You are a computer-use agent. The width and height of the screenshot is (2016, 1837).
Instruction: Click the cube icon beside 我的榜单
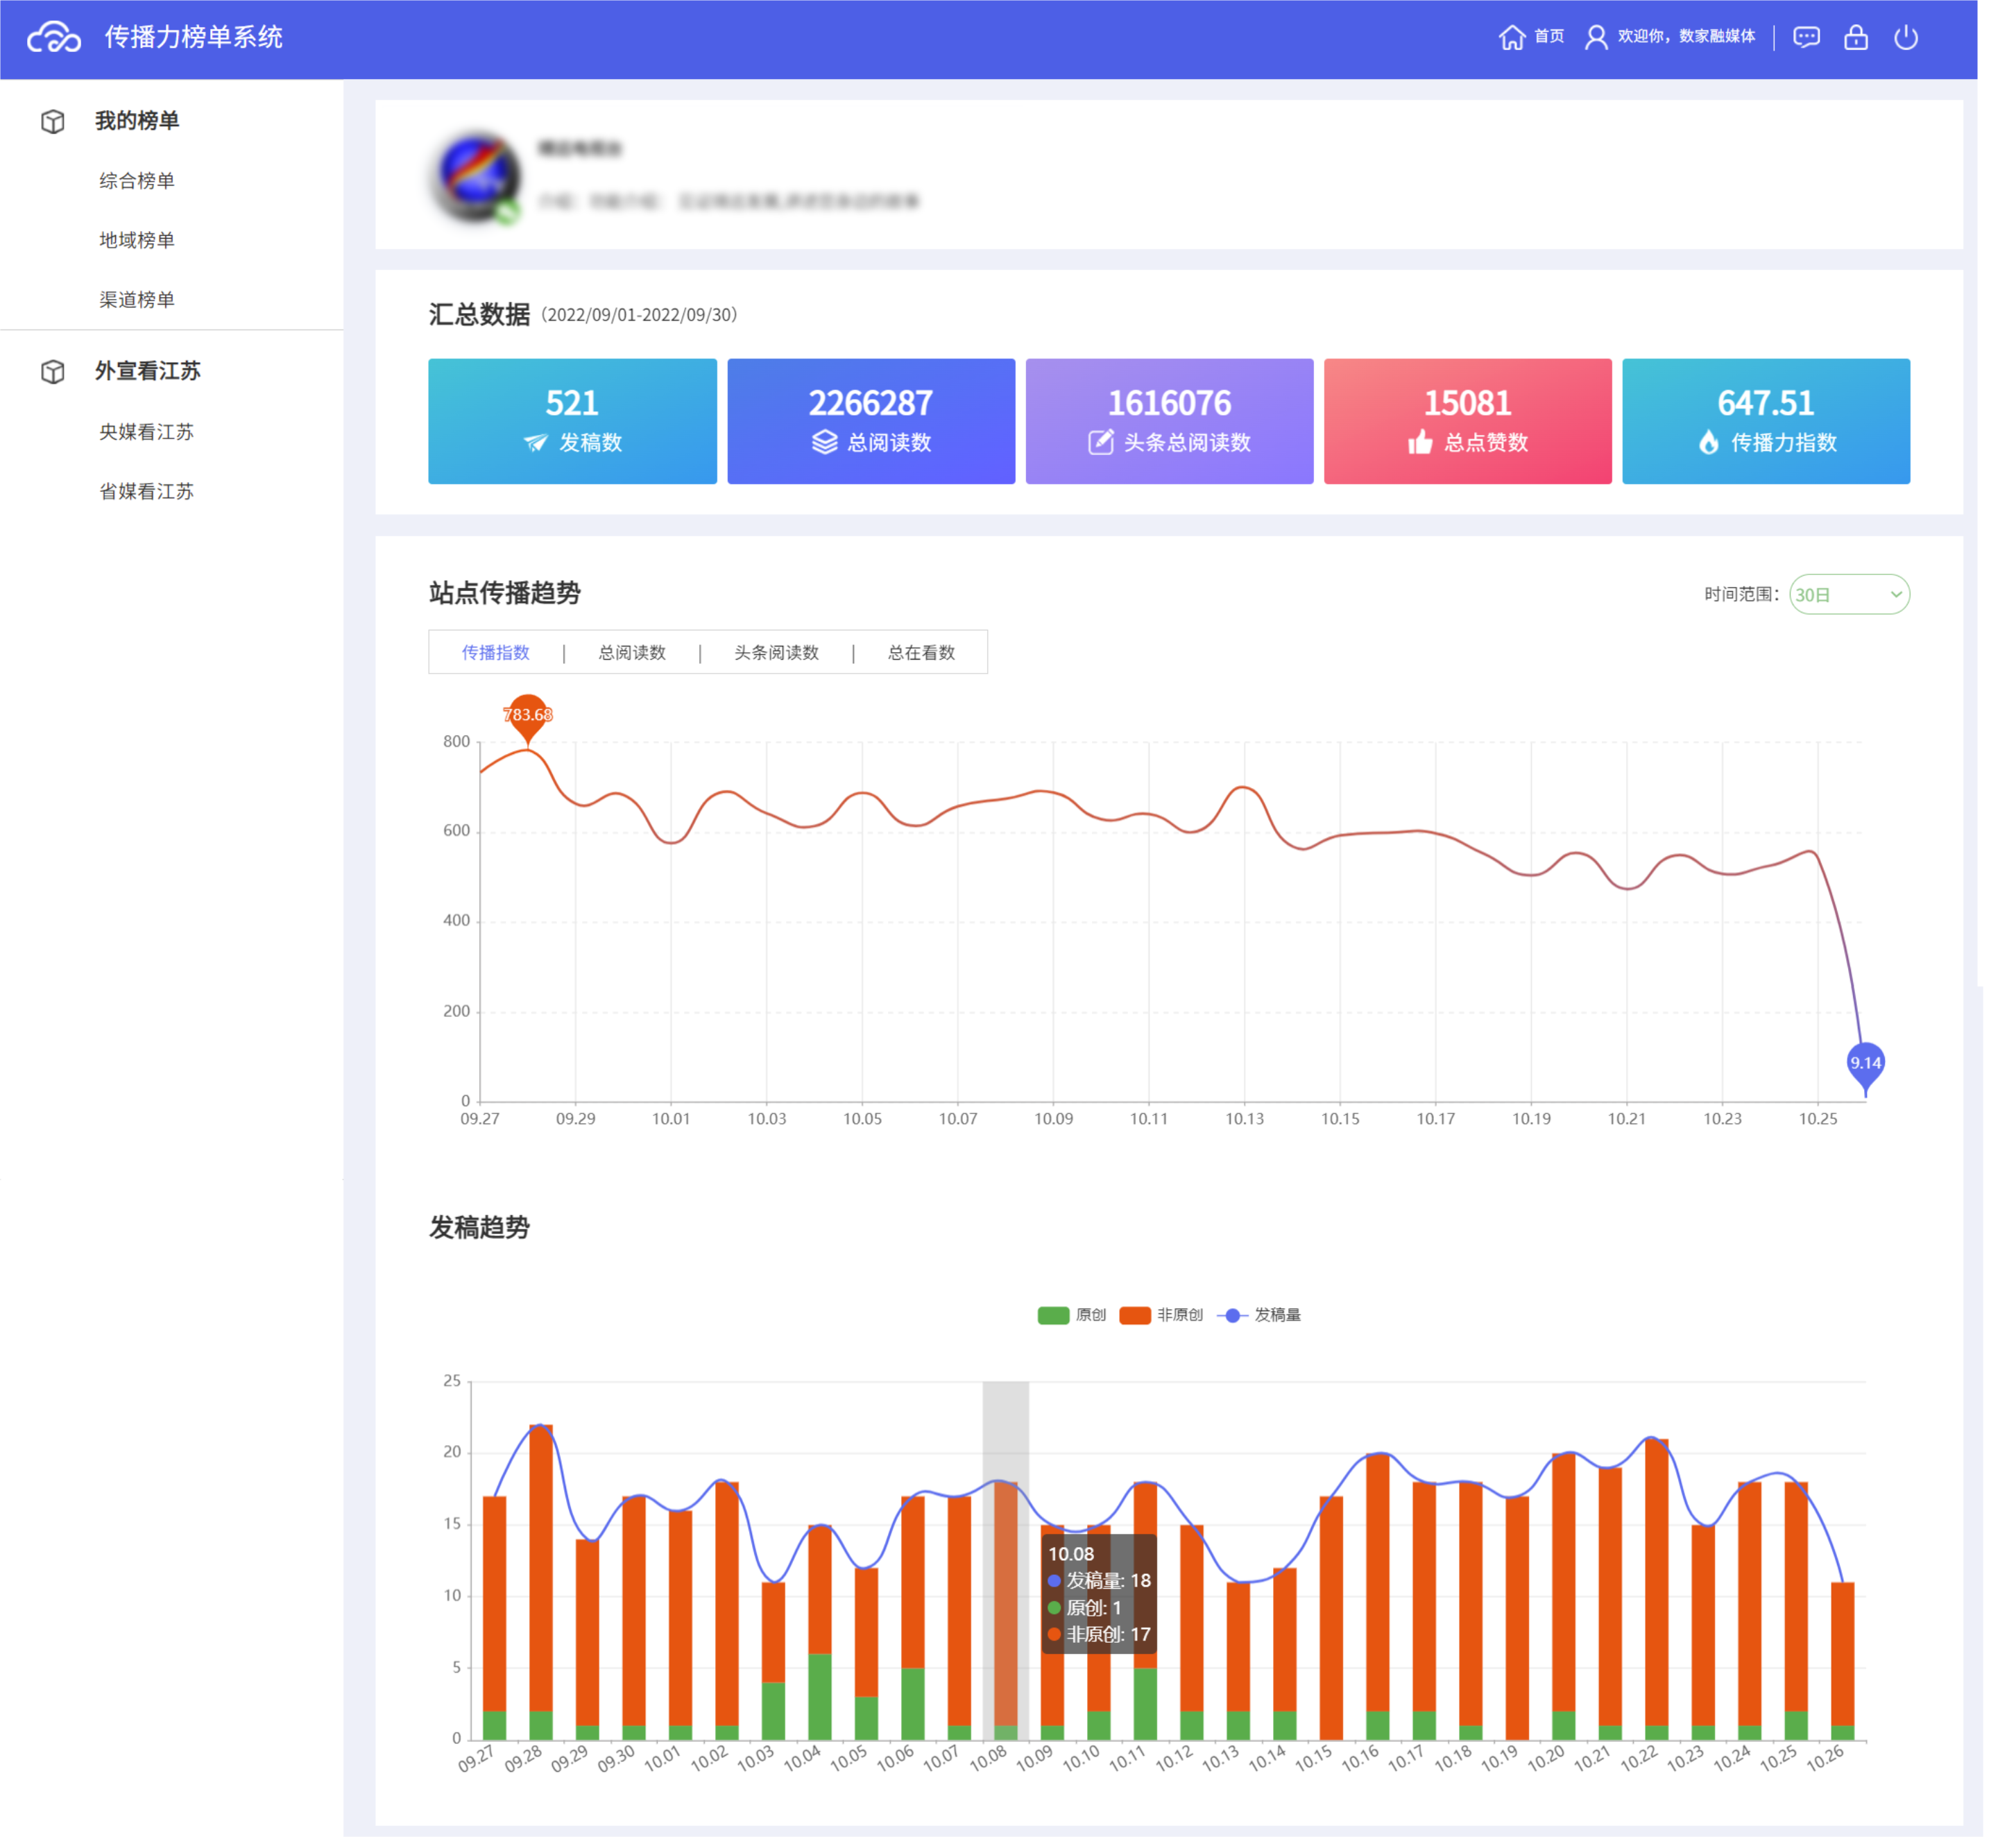[x=53, y=121]
